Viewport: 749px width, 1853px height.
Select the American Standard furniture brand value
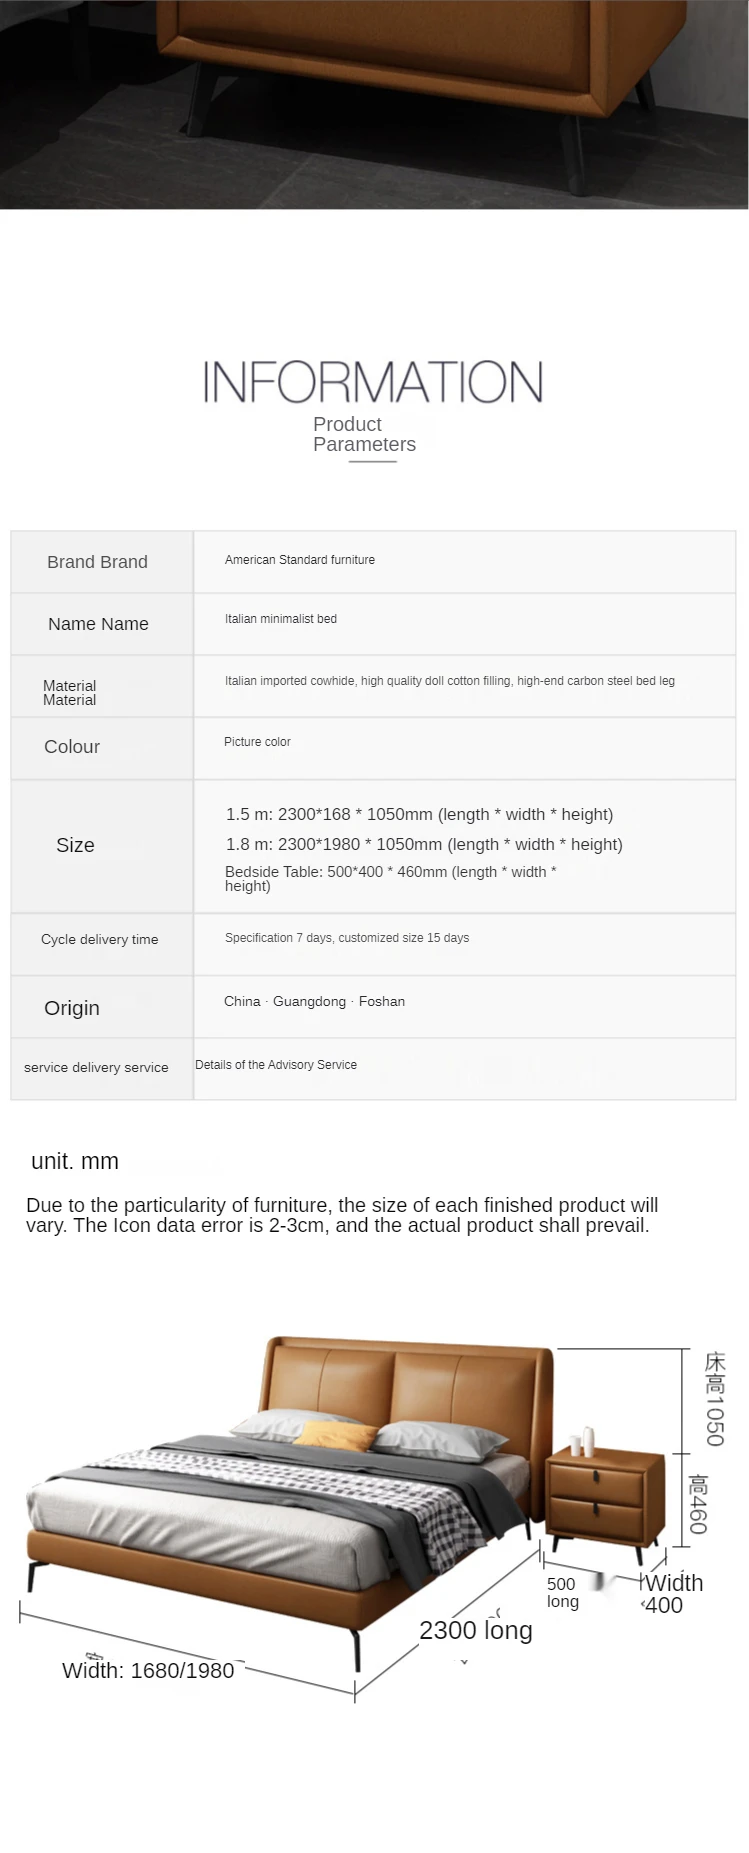tap(300, 560)
